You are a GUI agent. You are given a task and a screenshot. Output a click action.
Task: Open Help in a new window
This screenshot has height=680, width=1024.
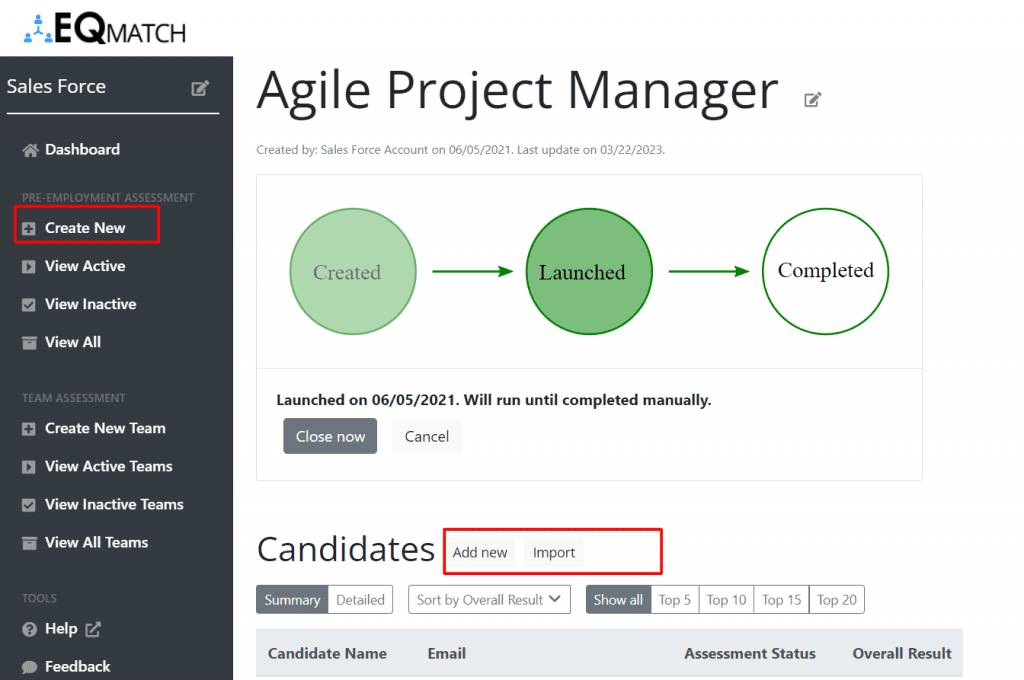point(60,629)
